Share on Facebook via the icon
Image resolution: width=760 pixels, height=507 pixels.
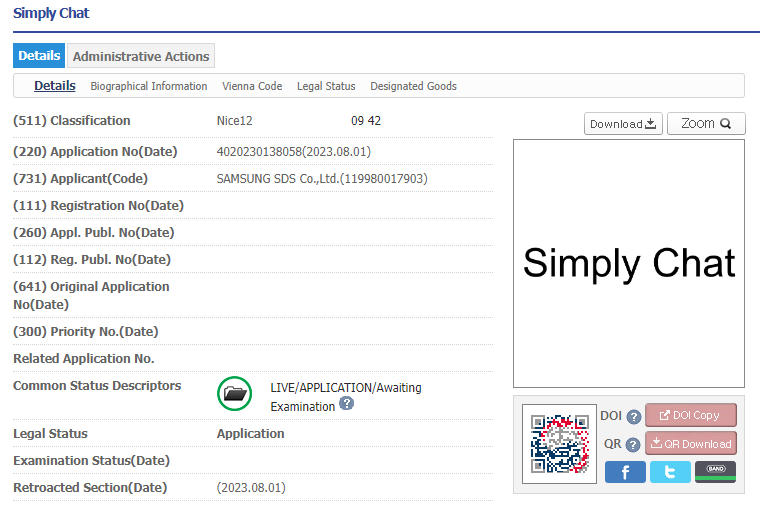[625, 472]
